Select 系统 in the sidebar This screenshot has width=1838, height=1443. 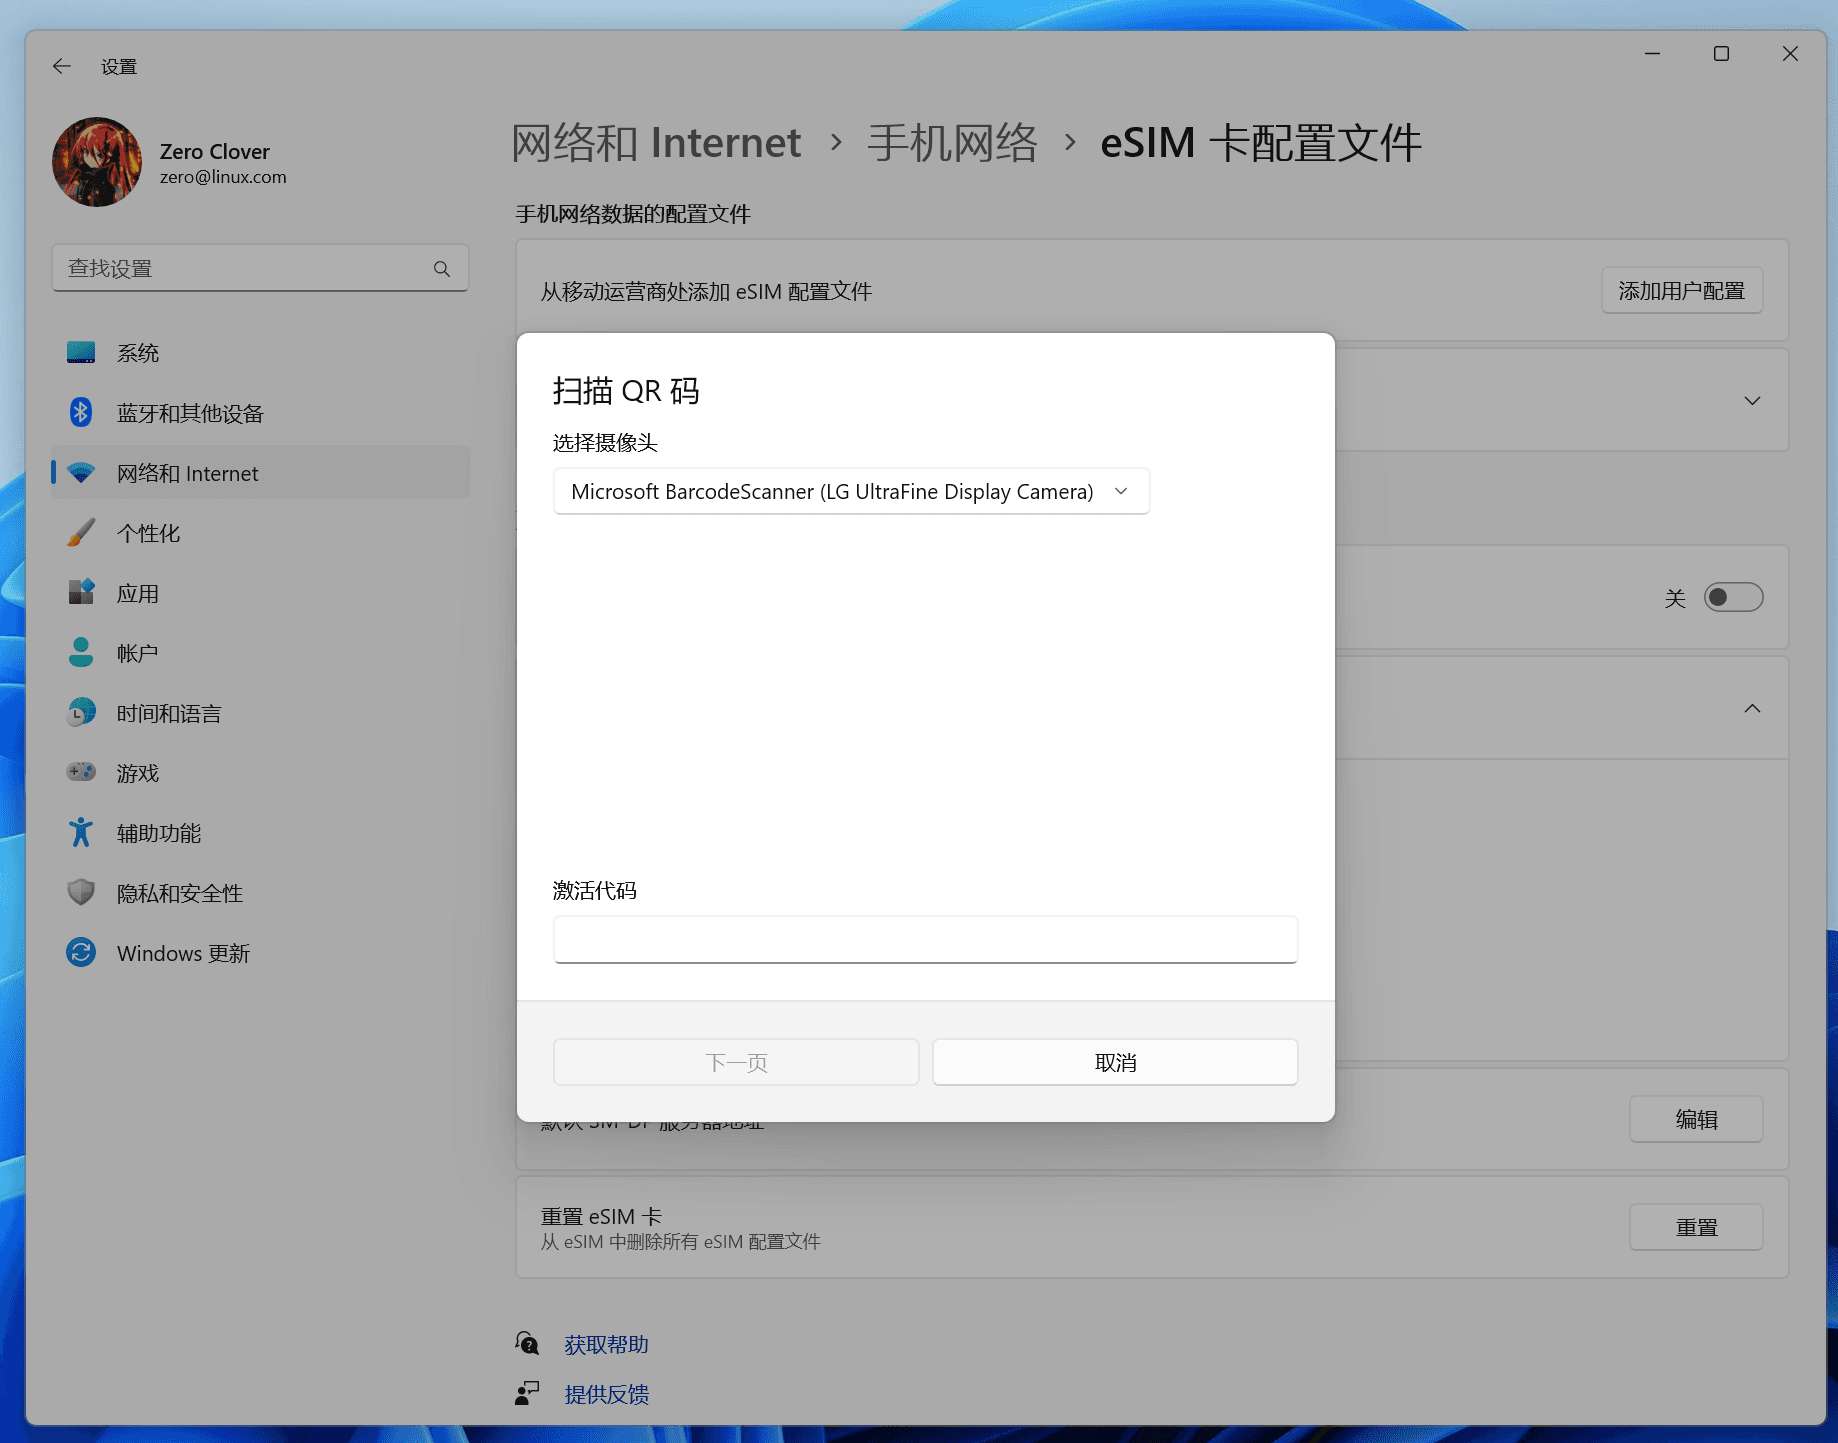[260, 353]
